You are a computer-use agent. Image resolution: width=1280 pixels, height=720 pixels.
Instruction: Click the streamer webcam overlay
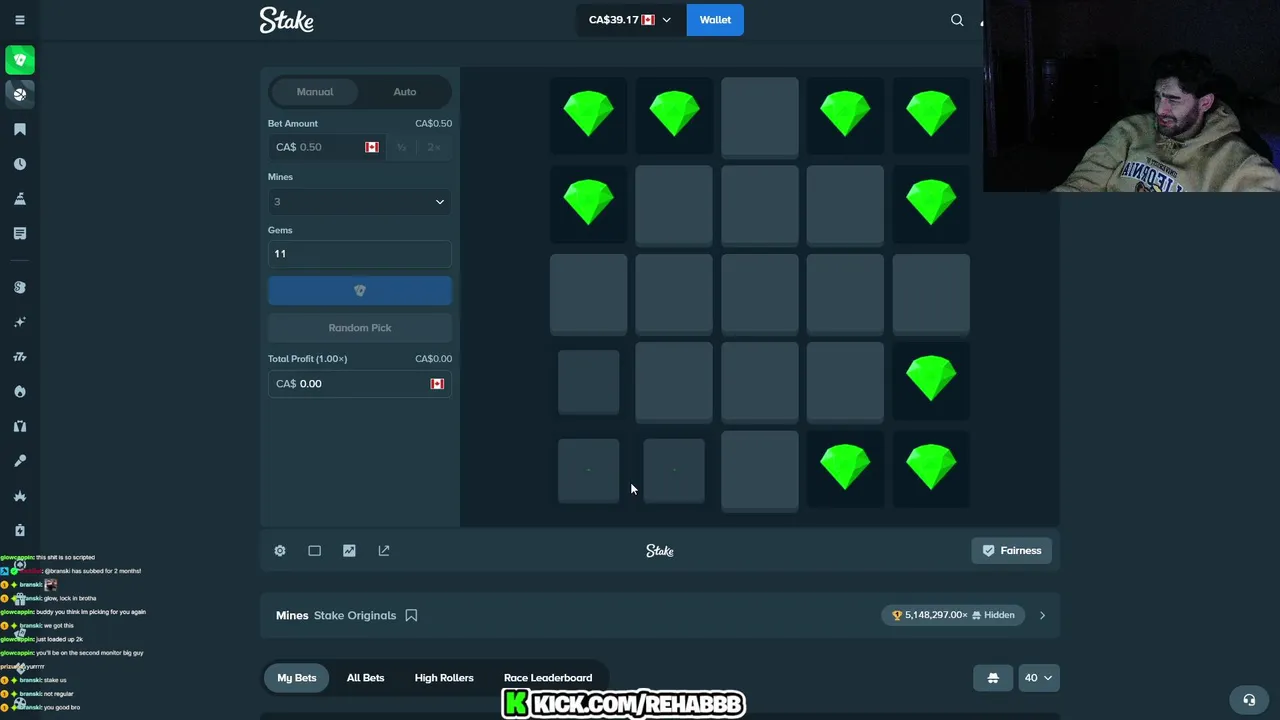[1131, 96]
